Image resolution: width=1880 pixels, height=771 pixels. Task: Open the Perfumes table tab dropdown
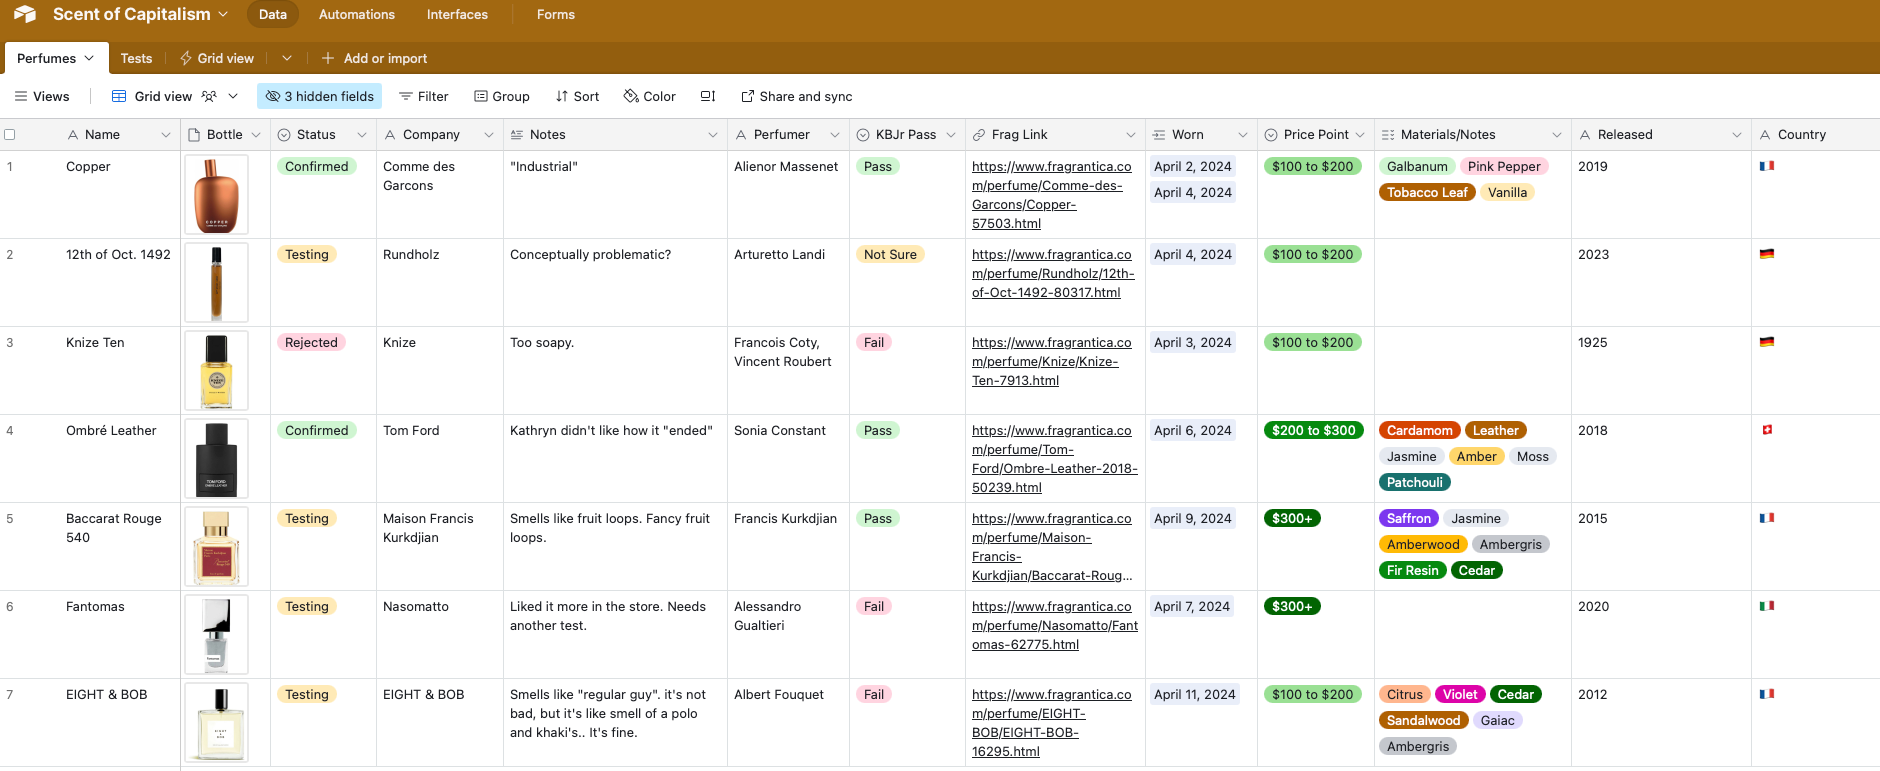(89, 58)
